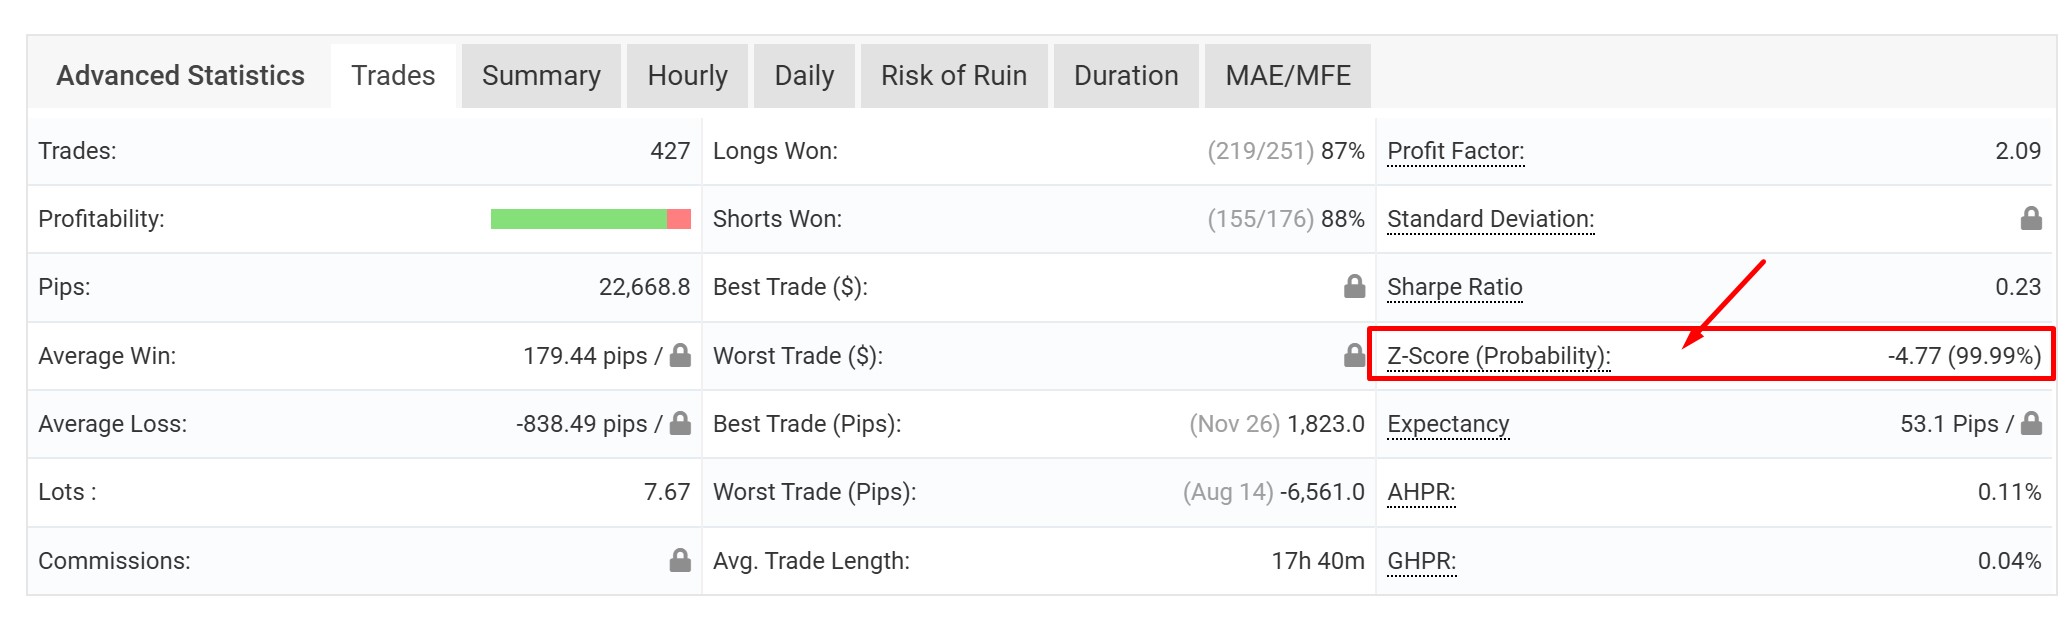Select the Daily tab

[x=804, y=76]
